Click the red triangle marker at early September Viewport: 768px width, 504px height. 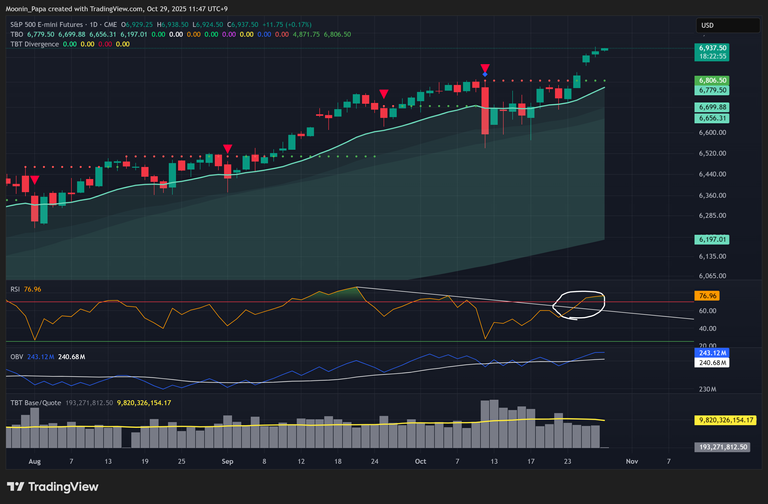[x=228, y=150]
